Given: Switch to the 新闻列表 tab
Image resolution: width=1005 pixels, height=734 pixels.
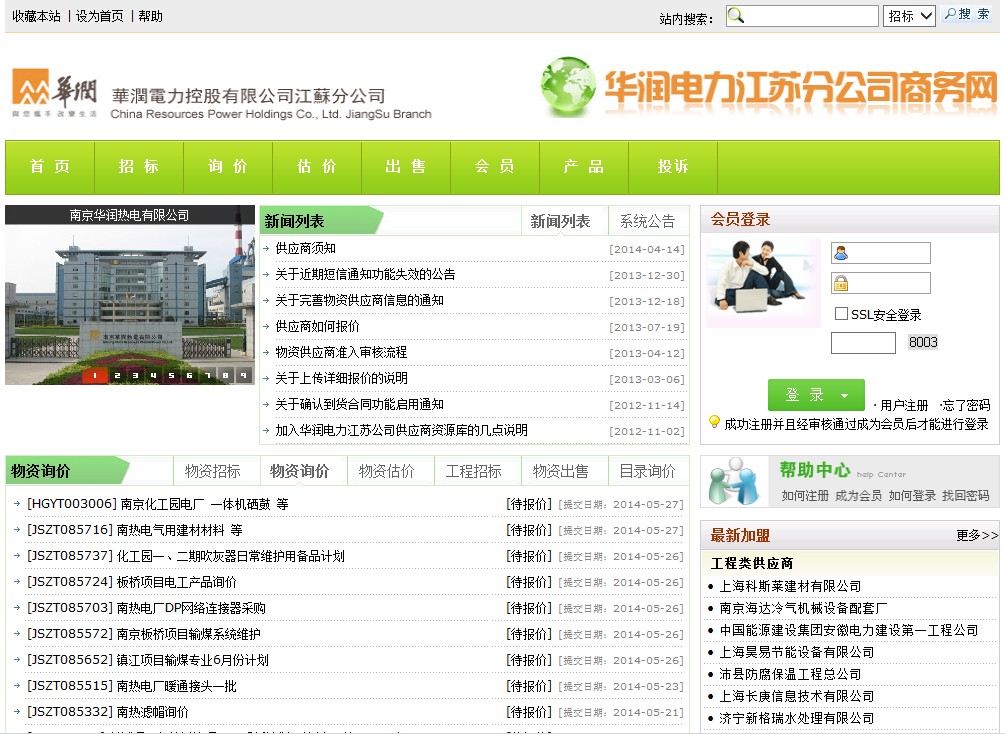Looking at the screenshot, I should [x=561, y=221].
